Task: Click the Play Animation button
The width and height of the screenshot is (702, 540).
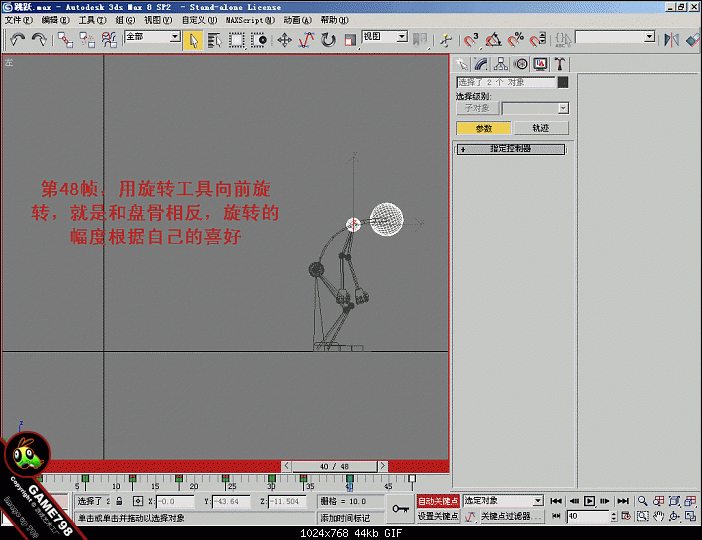Action: click(590, 501)
